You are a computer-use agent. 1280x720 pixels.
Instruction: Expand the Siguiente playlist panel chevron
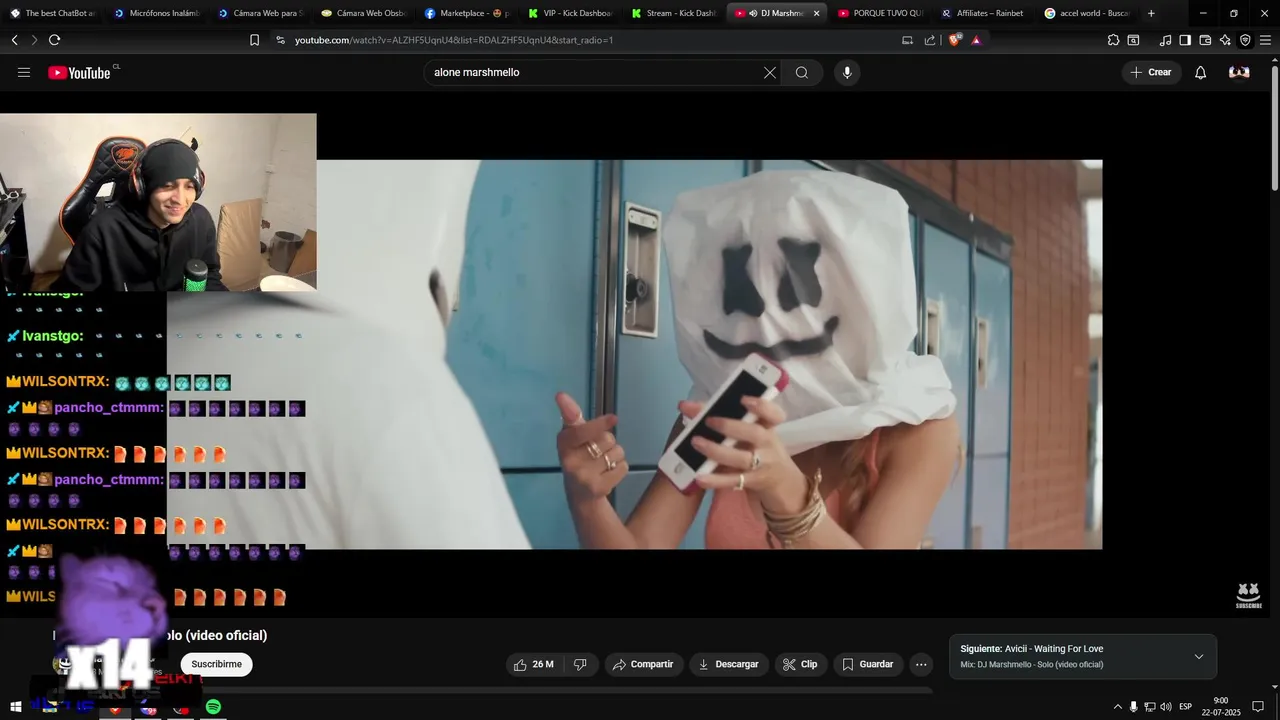(x=1199, y=657)
